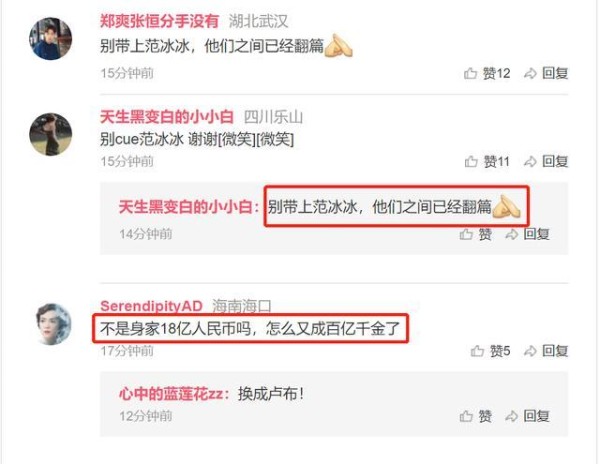Image resolution: width=600 pixels, height=464 pixels.
Task: View avatar of 郑爽张恒分手没有
Action: pyautogui.click(x=51, y=39)
